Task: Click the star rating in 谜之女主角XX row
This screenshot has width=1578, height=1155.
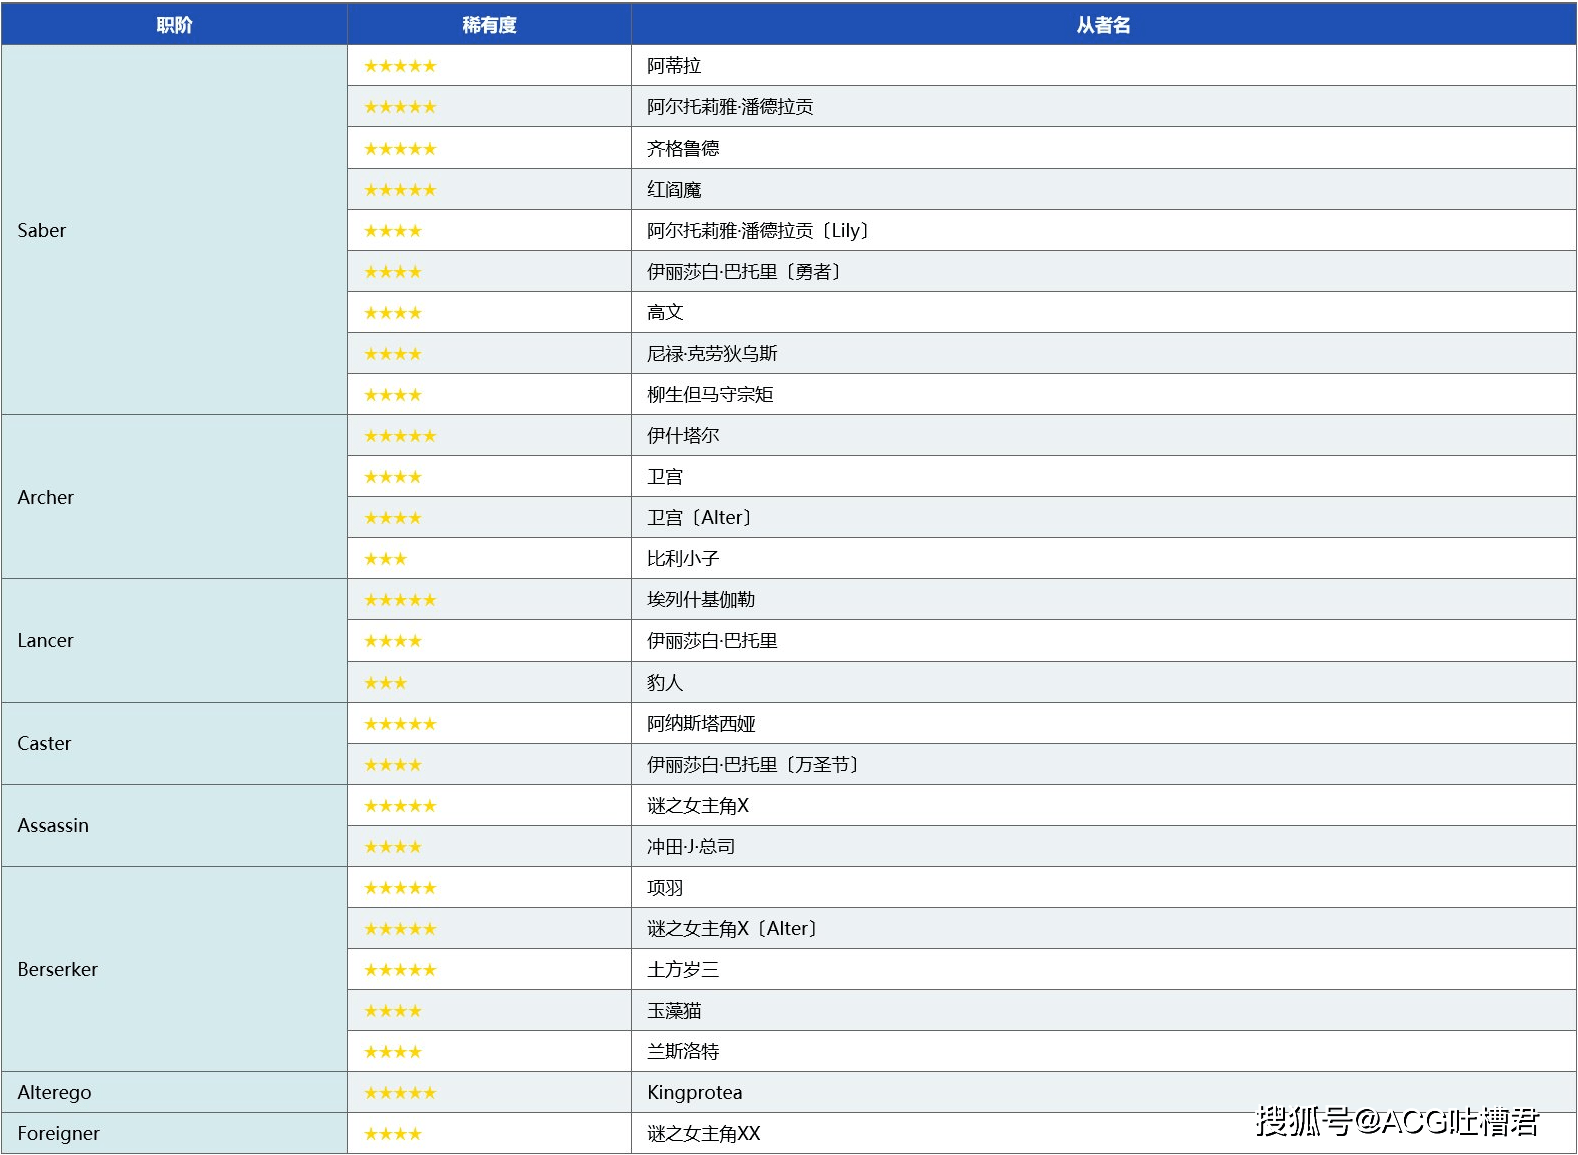Action: [x=393, y=1133]
